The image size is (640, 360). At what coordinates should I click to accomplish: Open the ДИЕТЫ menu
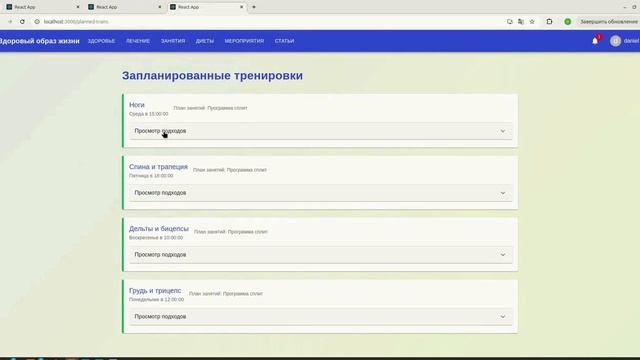coord(205,41)
